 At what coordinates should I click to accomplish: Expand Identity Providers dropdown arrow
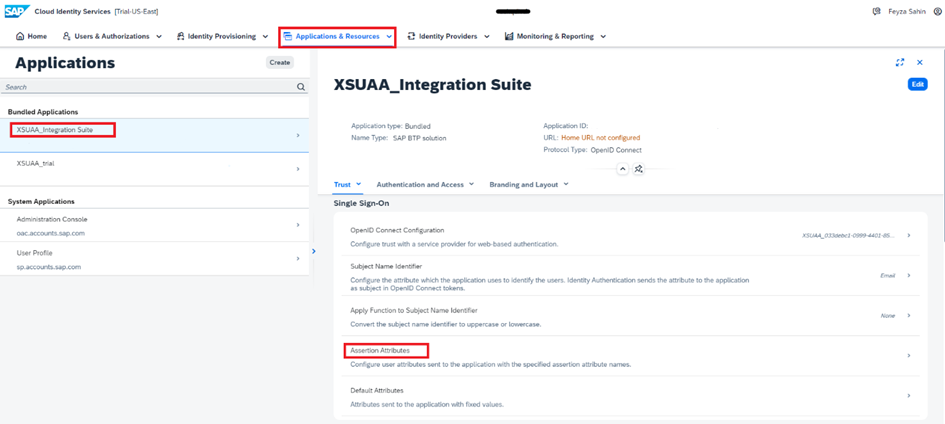pyautogui.click(x=486, y=36)
